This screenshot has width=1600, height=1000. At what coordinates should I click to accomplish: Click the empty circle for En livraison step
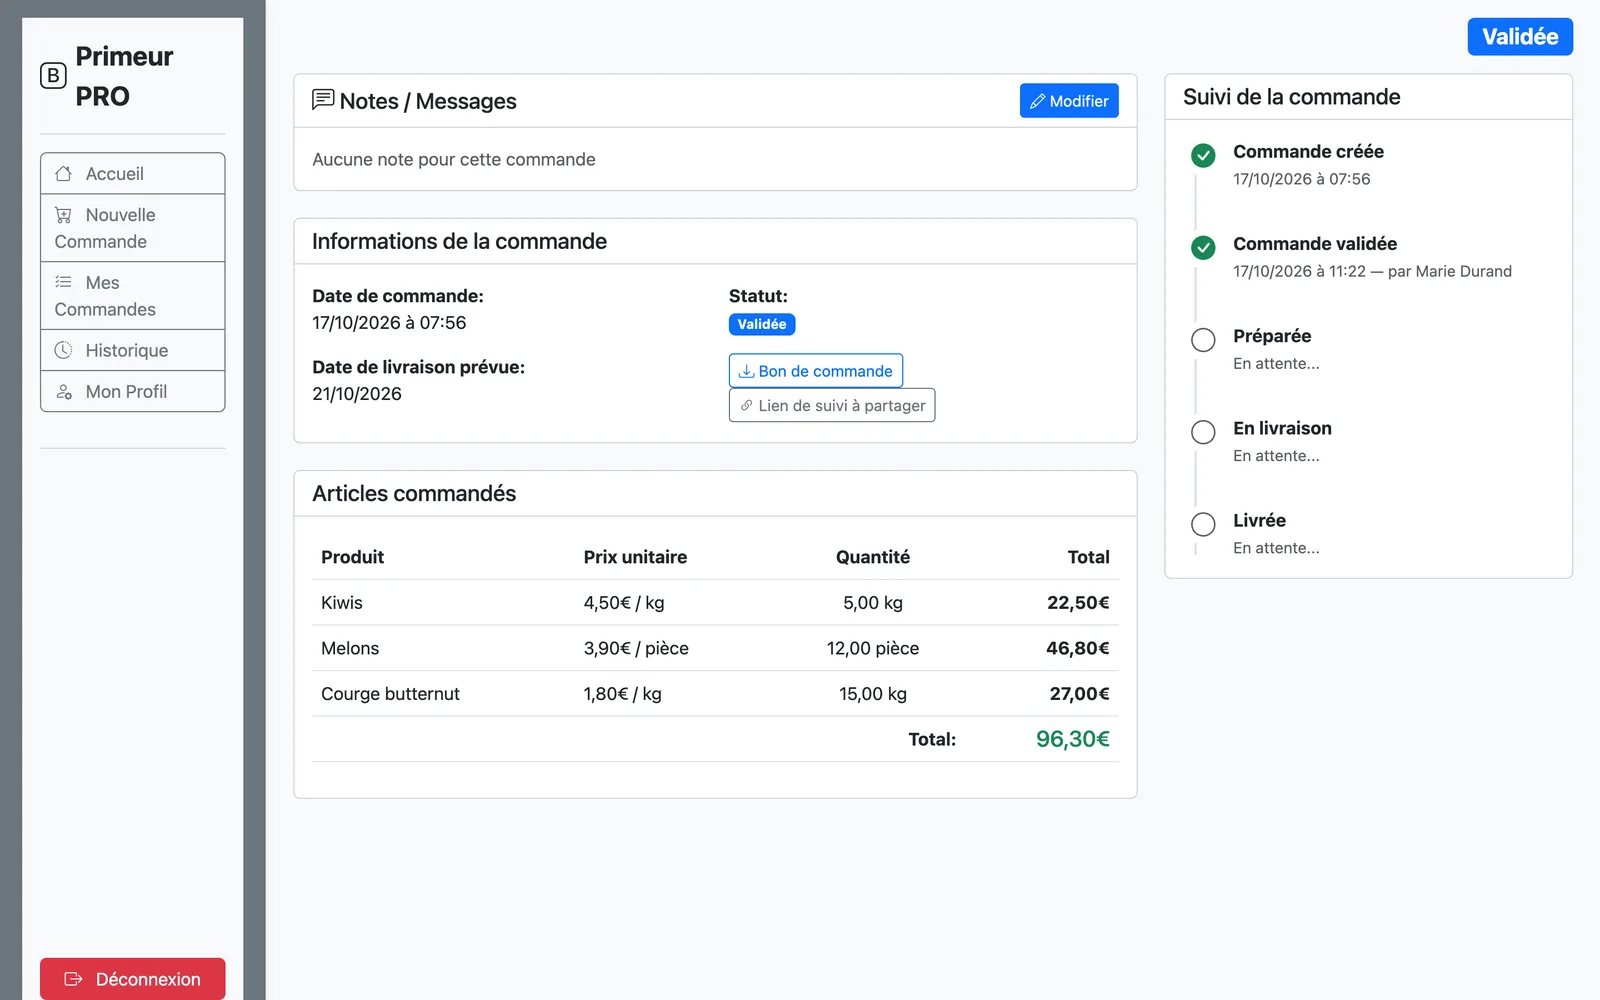coord(1203,432)
